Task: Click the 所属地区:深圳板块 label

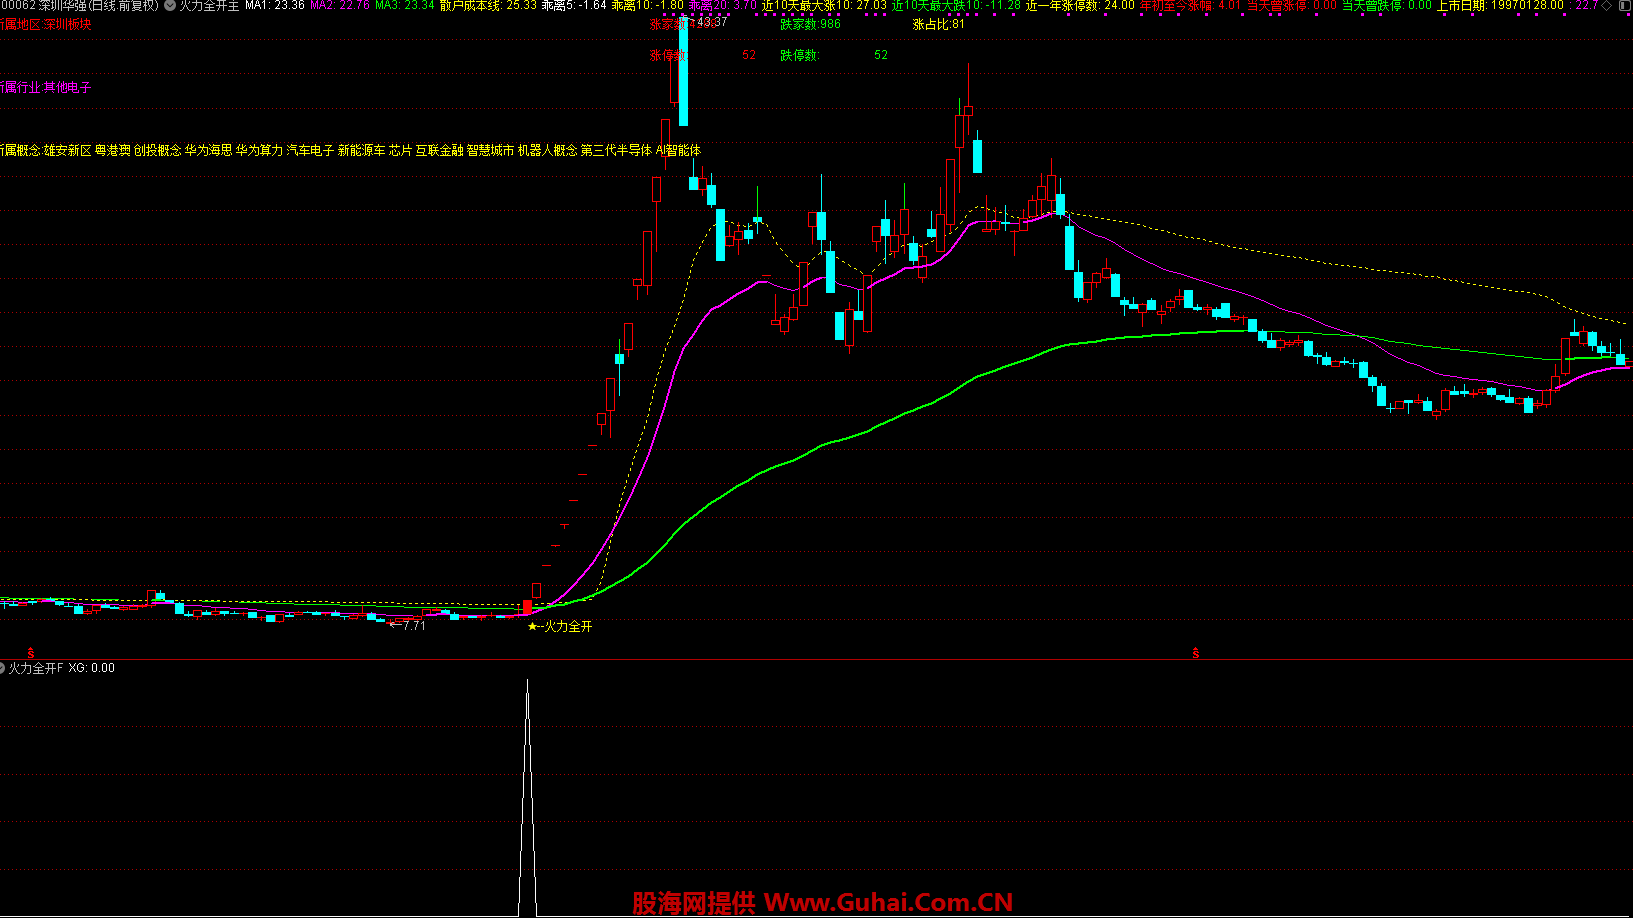Action: [x=46, y=24]
